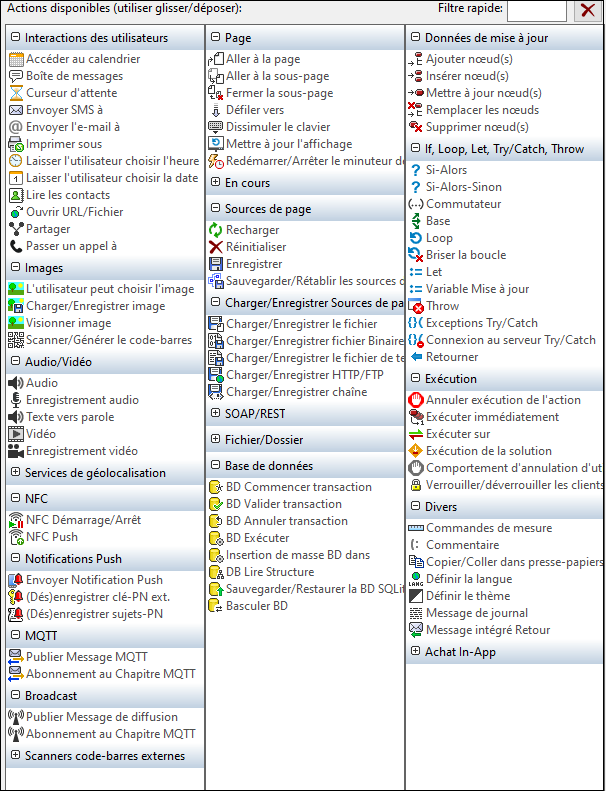
Task: Click the Throw action icon
Action: click(416, 306)
